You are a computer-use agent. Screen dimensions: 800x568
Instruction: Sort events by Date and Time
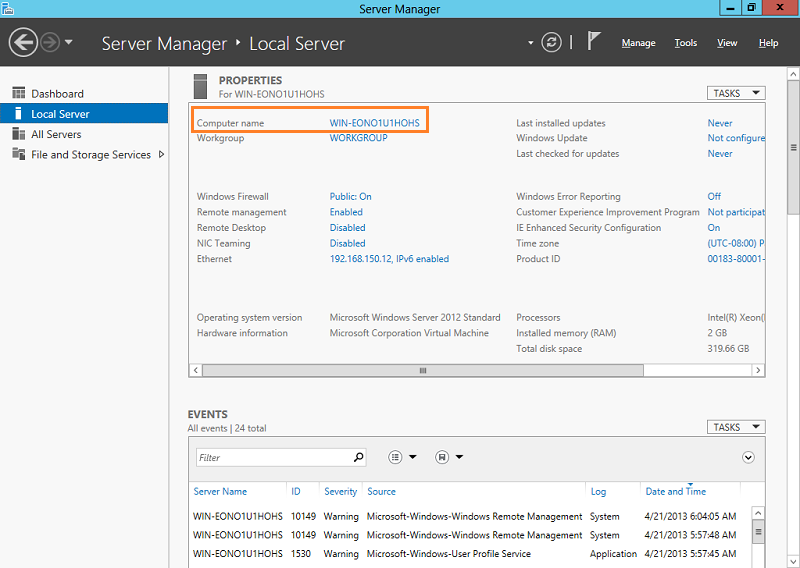pyautogui.click(x=676, y=491)
